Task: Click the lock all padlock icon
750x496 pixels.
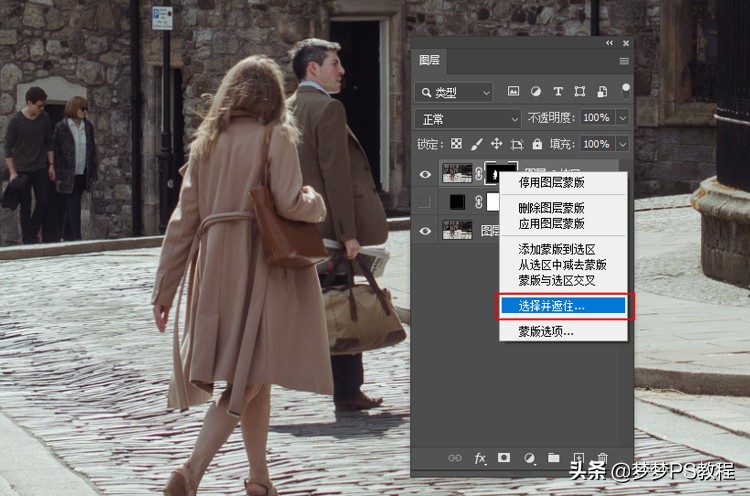Action: coord(537,144)
